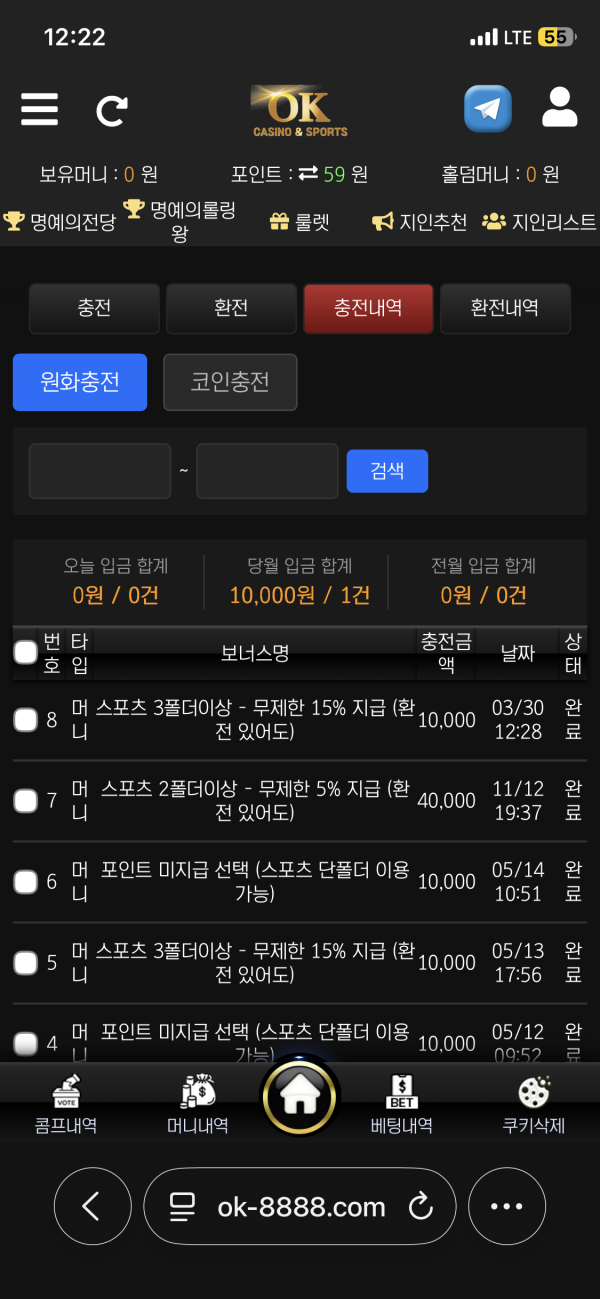Click the start date input field
This screenshot has height=1299, width=600.
[x=100, y=471]
